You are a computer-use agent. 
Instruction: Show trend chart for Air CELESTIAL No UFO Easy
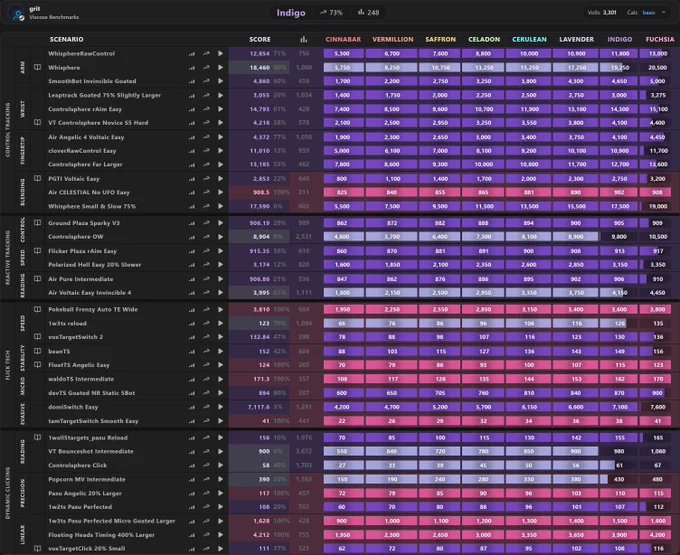click(x=206, y=192)
